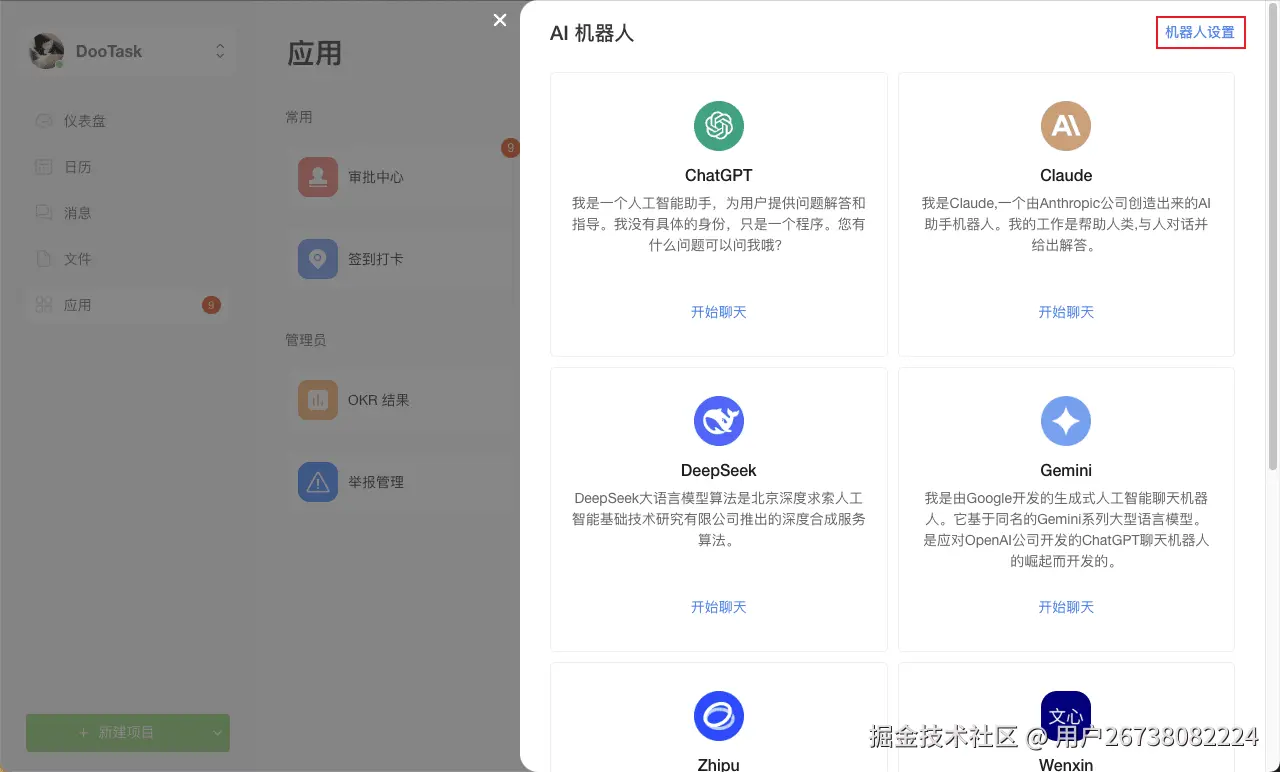Click the Gemini star logo icon
The width and height of the screenshot is (1280, 772).
pos(1066,421)
